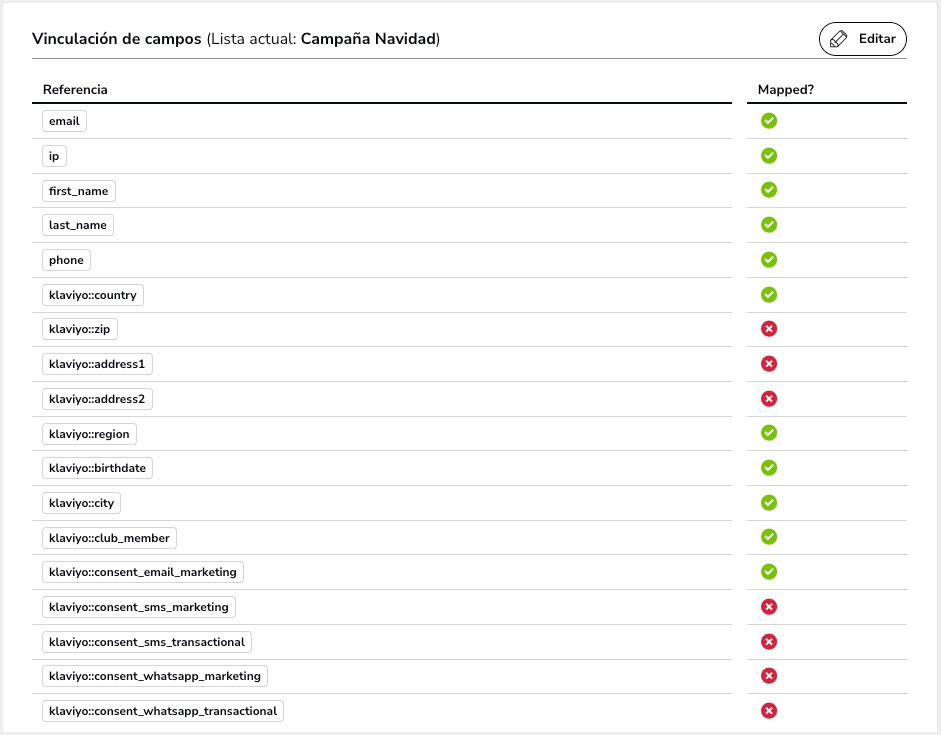The height and width of the screenshot is (735, 941).
Task: Click the green check for klaviyo::consent_email_marketing
Action: [769, 572]
